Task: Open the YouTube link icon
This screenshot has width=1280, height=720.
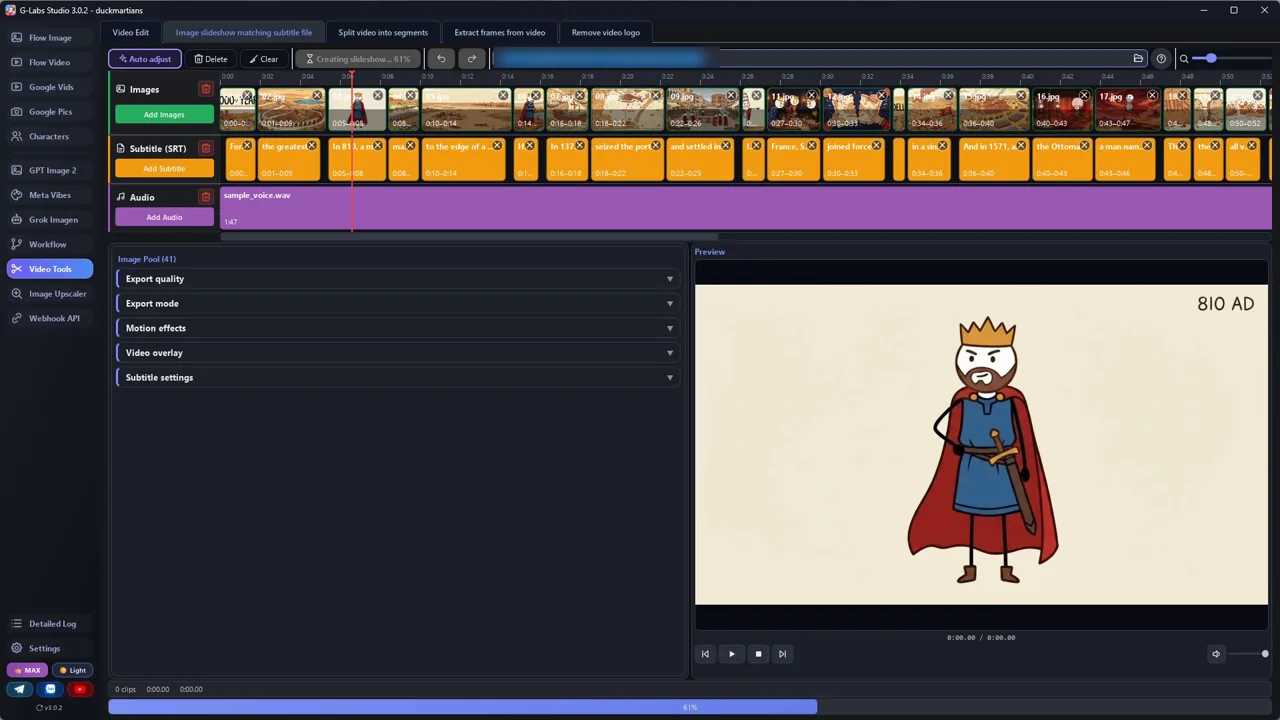Action: point(80,689)
